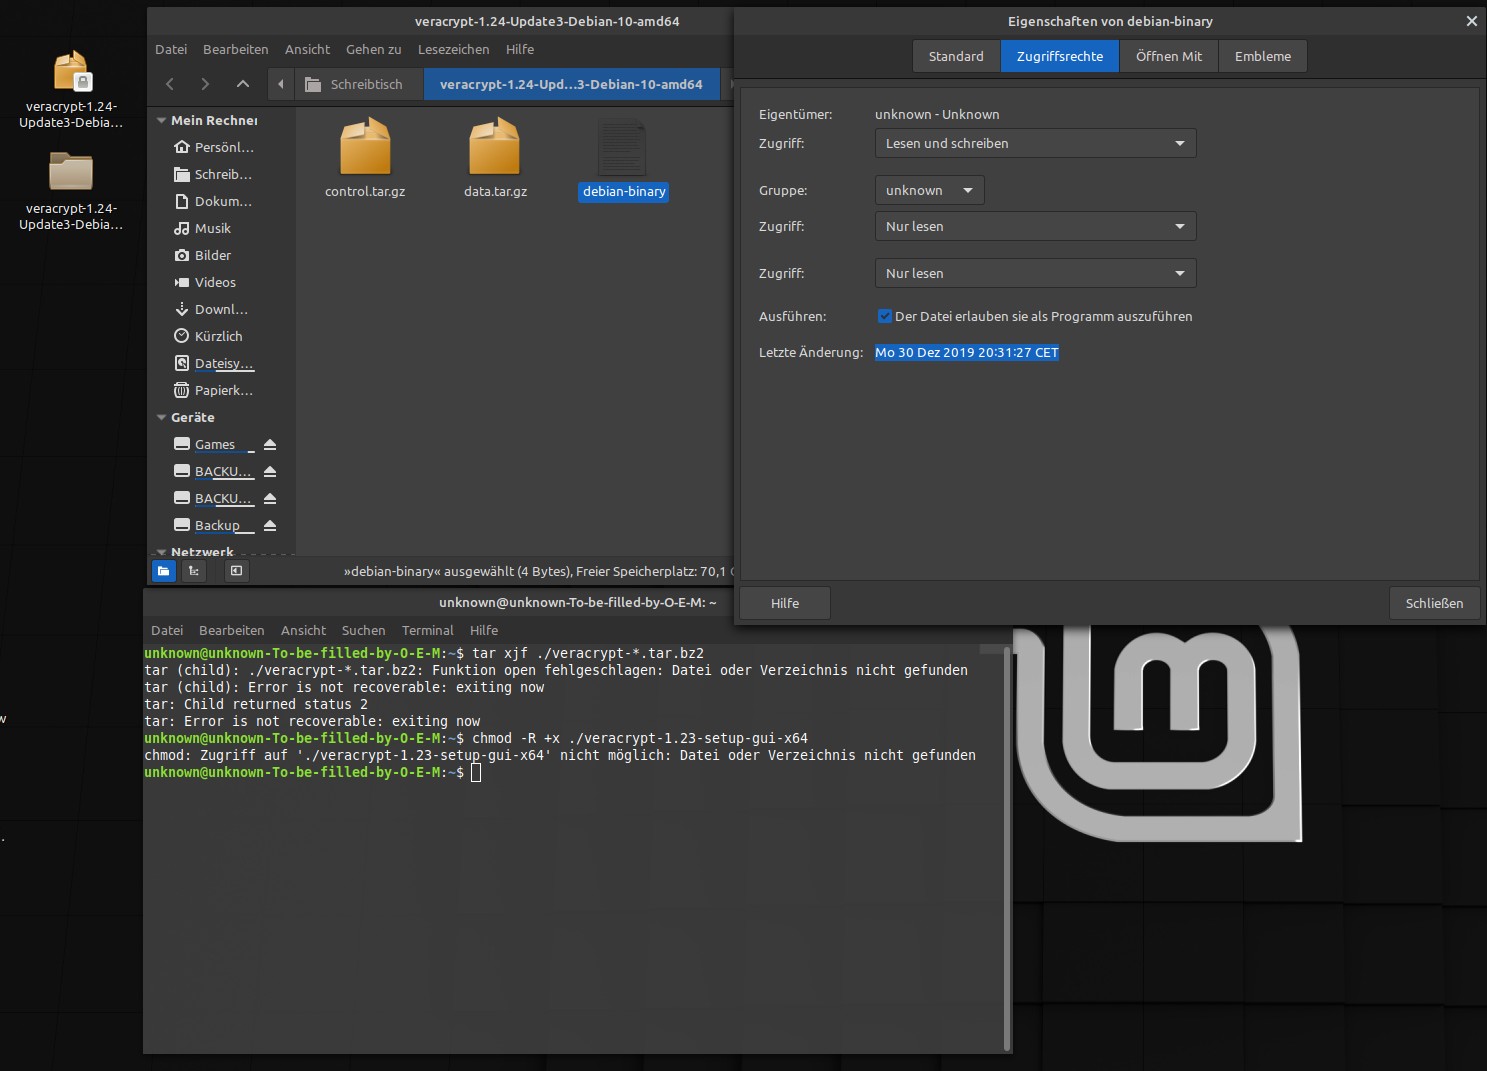Select the debian-binary file icon

tap(622, 147)
